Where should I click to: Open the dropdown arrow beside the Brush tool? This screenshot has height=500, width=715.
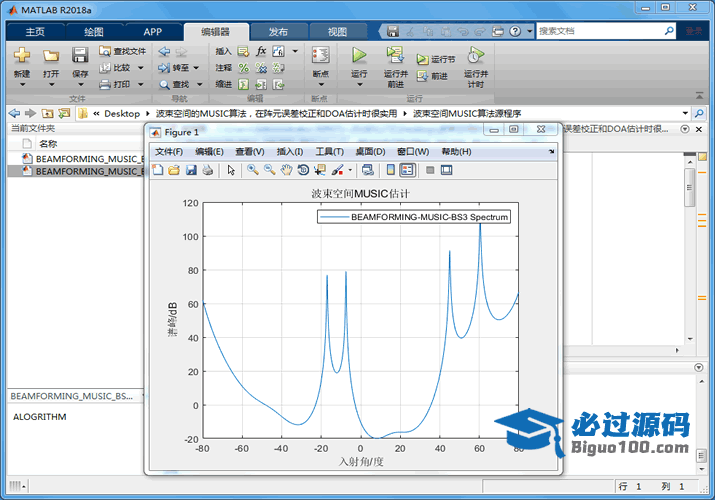(x=350, y=170)
